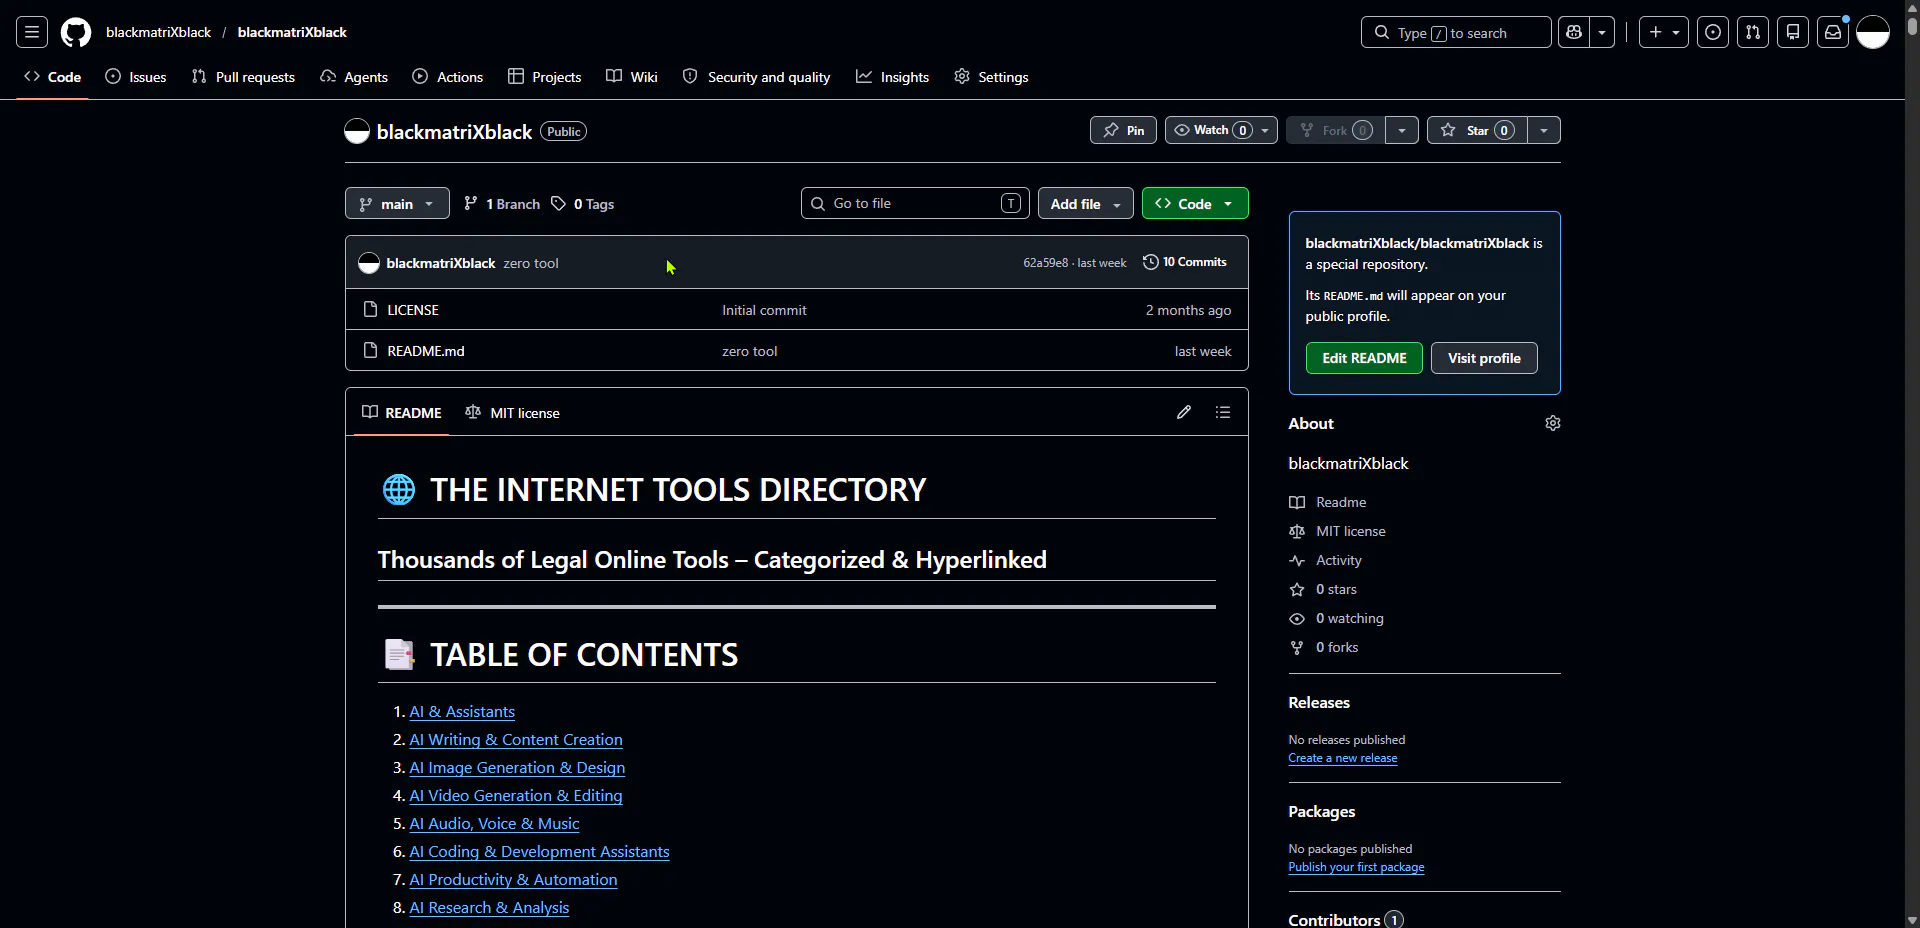Image resolution: width=1920 pixels, height=928 pixels.
Task: Jump to 'AI & Assistants' section
Action: click(462, 712)
